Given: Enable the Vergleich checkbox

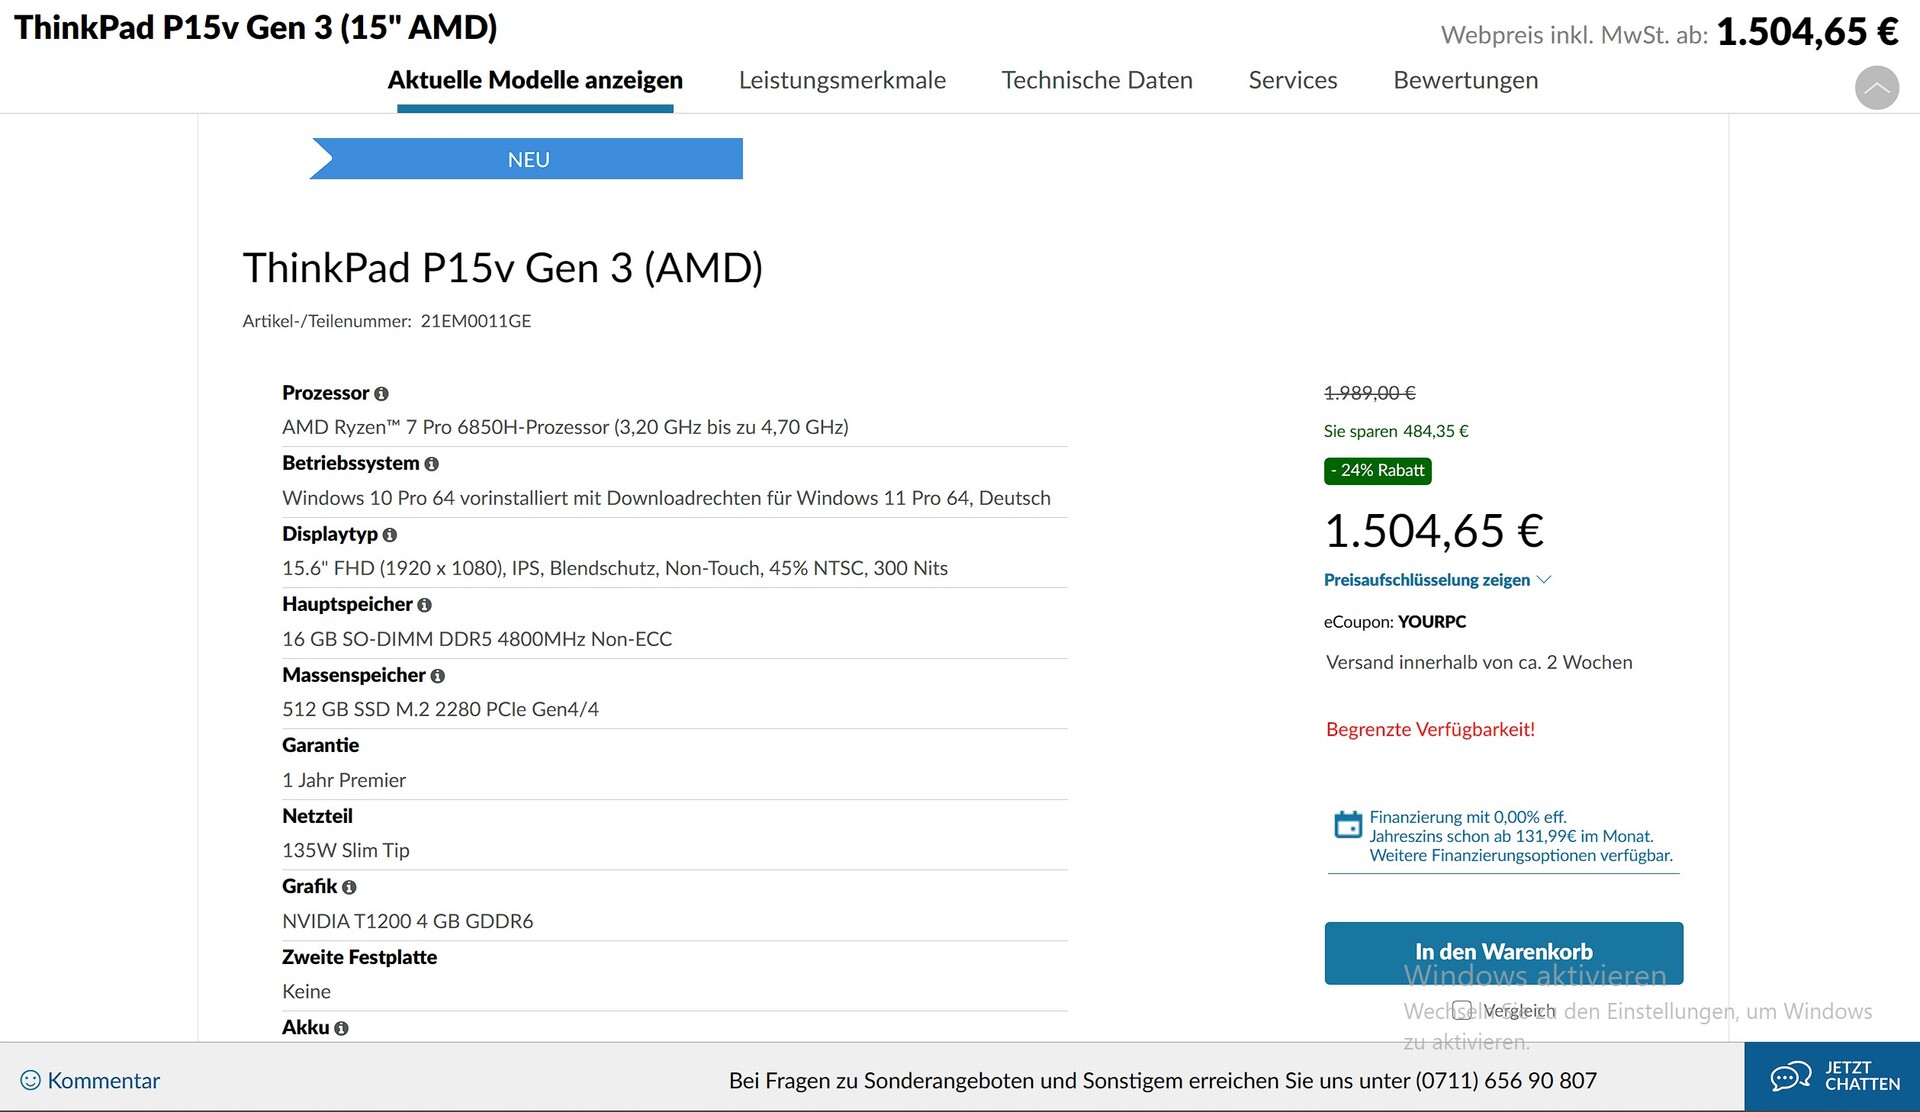Looking at the screenshot, I should (1462, 1010).
